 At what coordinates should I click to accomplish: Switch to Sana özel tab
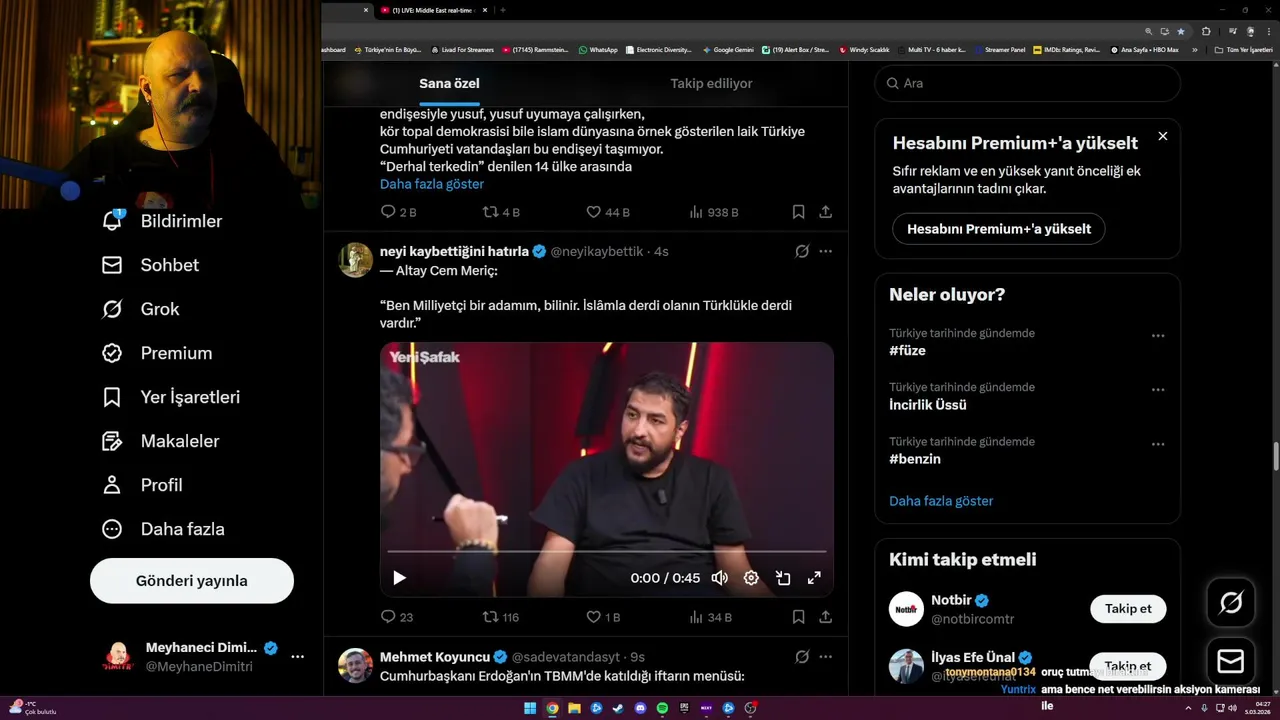(449, 83)
